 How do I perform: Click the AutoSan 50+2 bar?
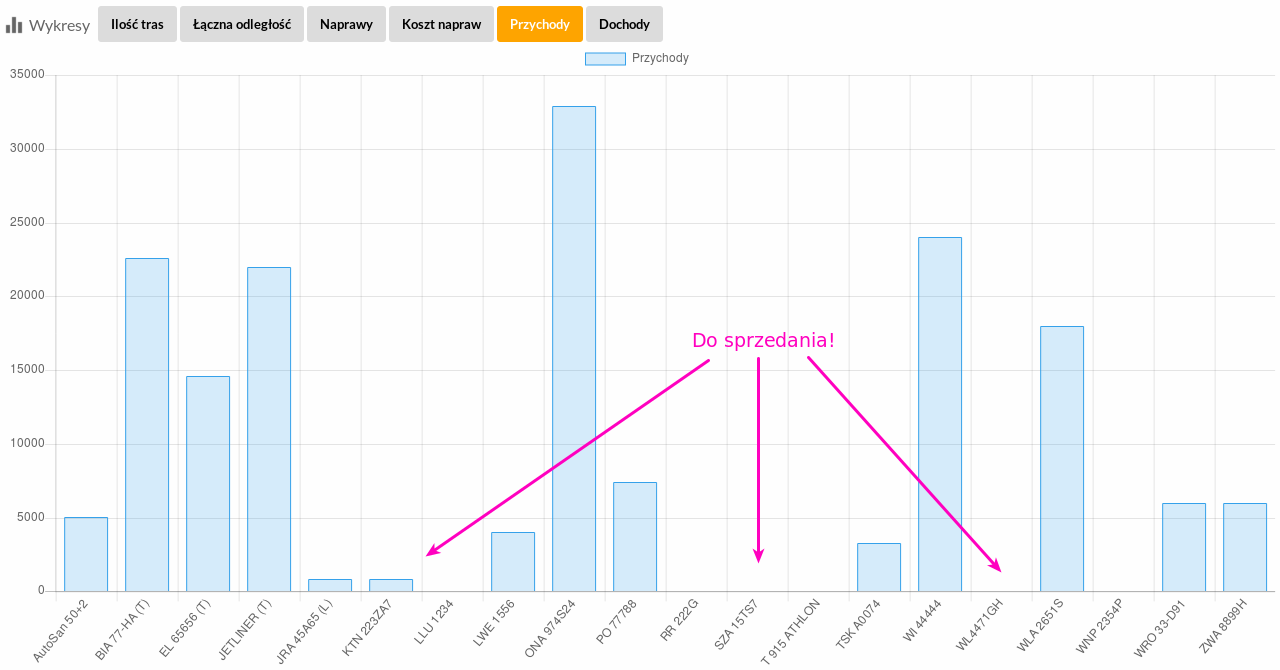tap(86, 554)
